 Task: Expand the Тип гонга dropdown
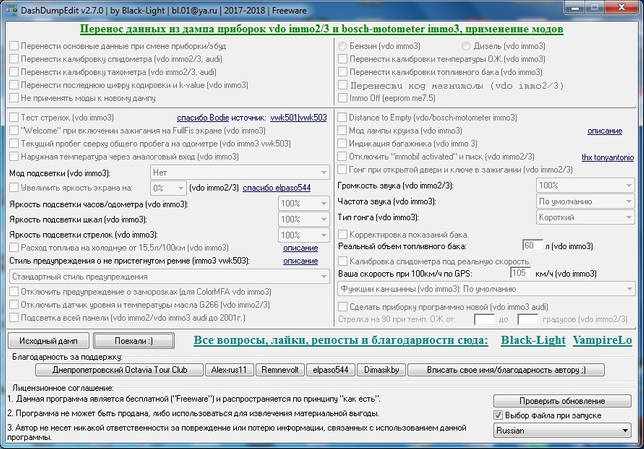pos(585,217)
